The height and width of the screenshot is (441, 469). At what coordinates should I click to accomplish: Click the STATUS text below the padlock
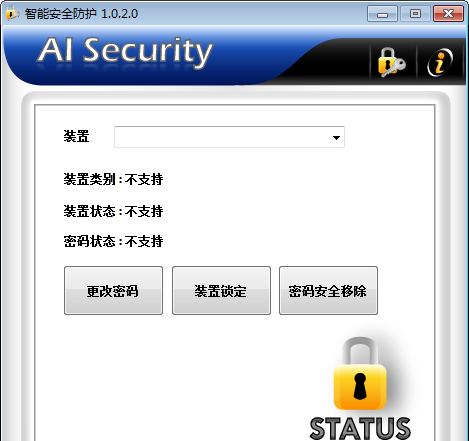tap(360, 428)
